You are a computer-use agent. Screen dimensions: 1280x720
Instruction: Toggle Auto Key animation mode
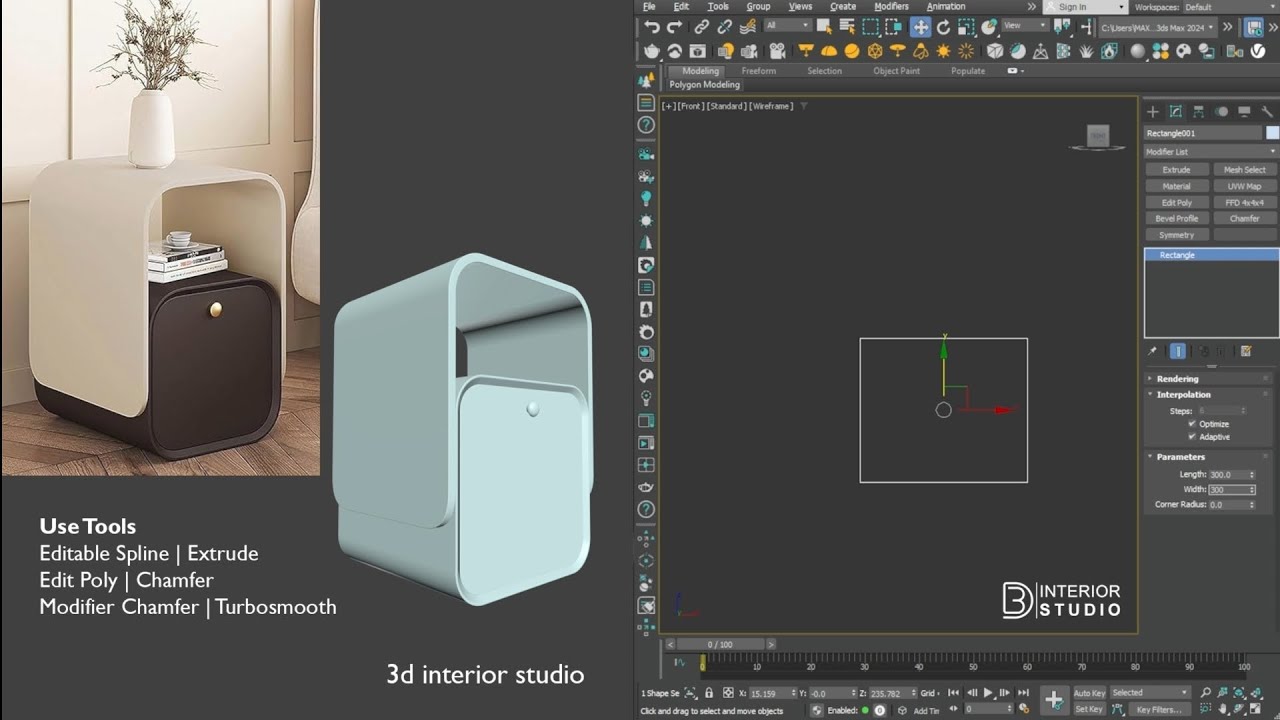(1089, 693)
